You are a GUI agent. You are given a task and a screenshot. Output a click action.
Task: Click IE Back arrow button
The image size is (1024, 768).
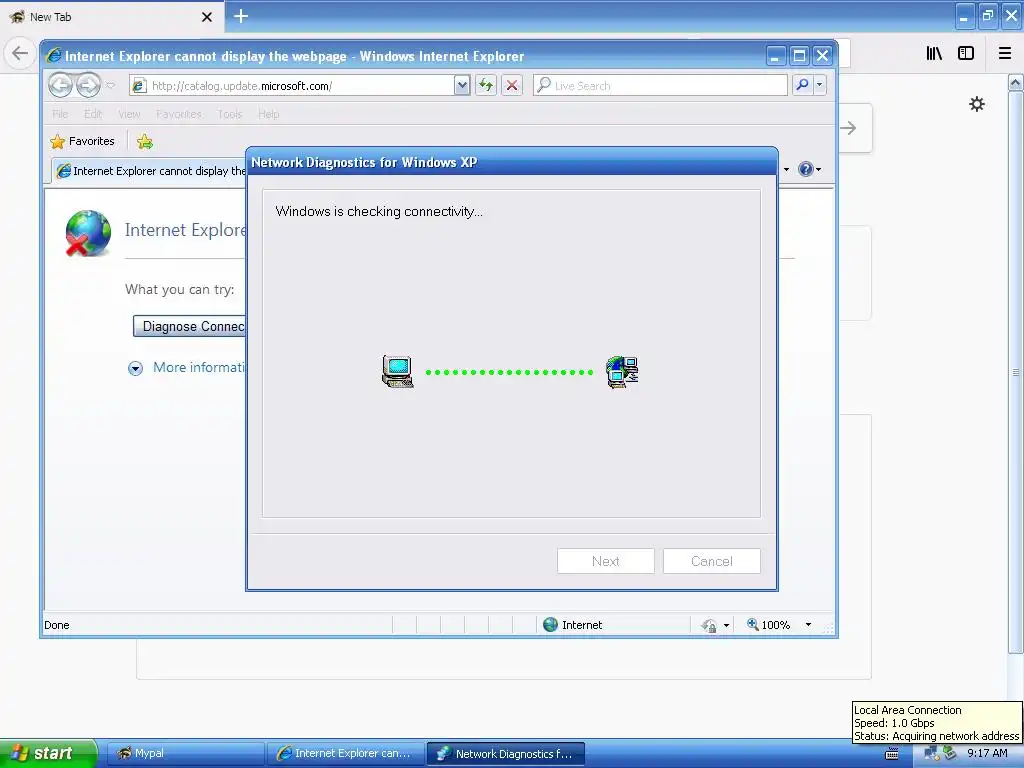coord(60,85)
